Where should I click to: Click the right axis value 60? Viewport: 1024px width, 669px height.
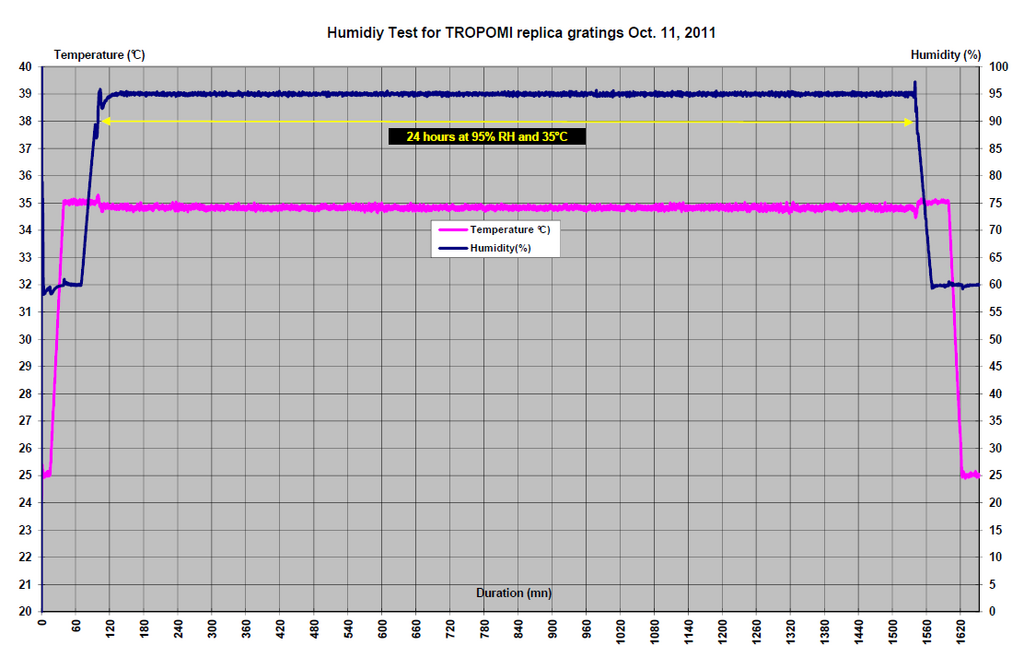click(995, 285)
